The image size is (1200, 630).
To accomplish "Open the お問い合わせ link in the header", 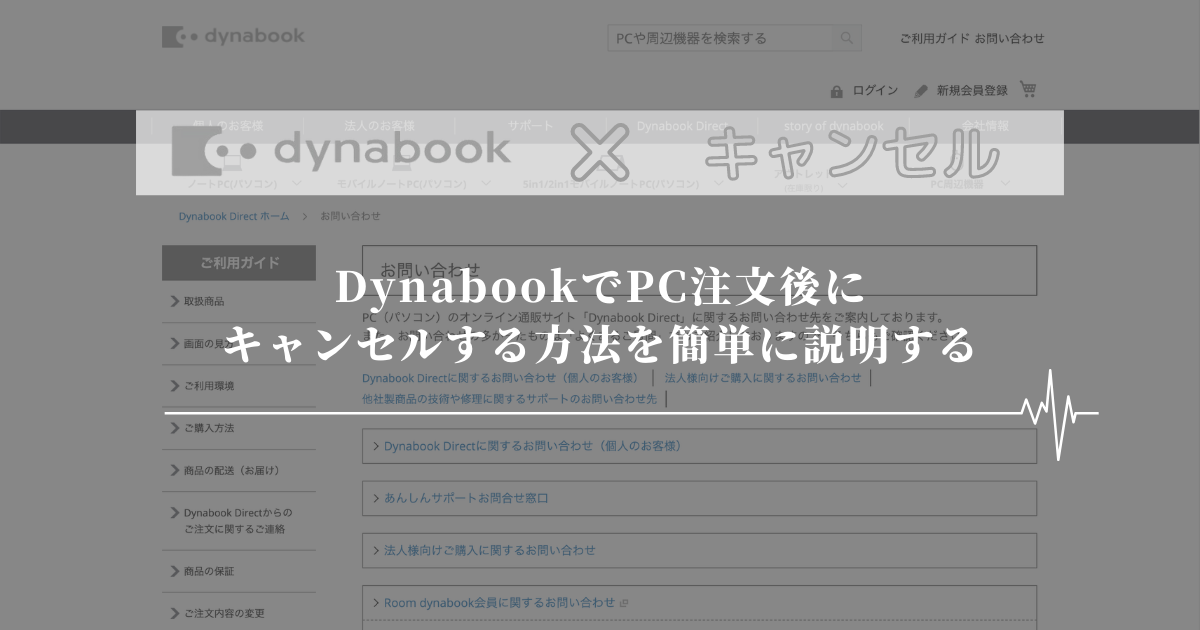I will [x=1010, y=39].
